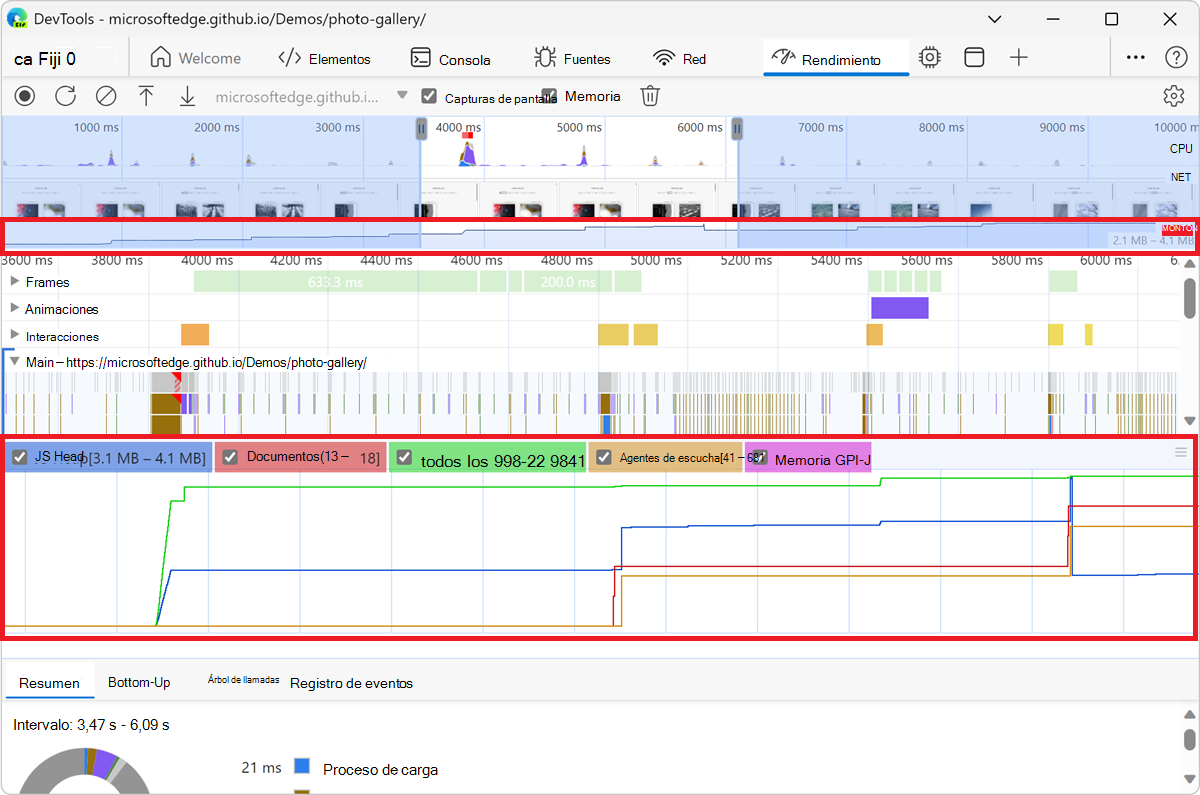
Task: Expand the Frames track
Action: pos(14,282)
